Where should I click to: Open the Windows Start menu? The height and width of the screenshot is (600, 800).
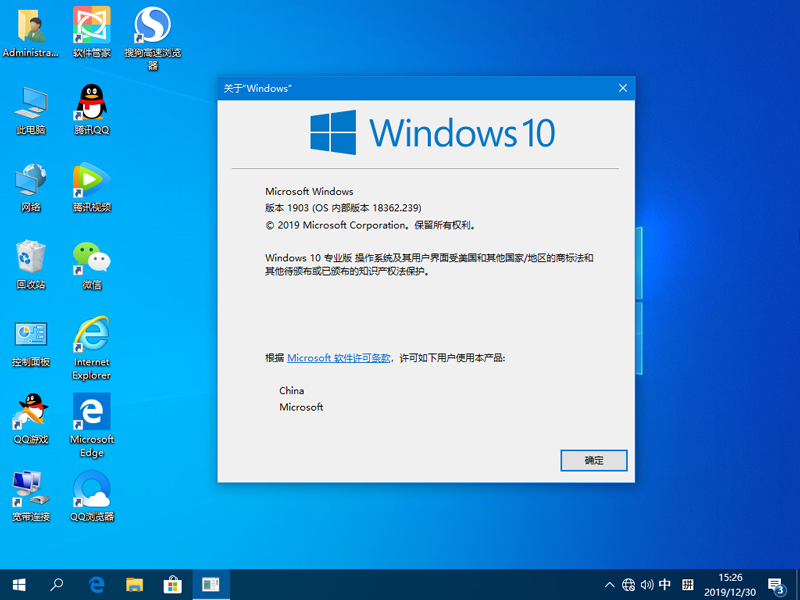19,584
